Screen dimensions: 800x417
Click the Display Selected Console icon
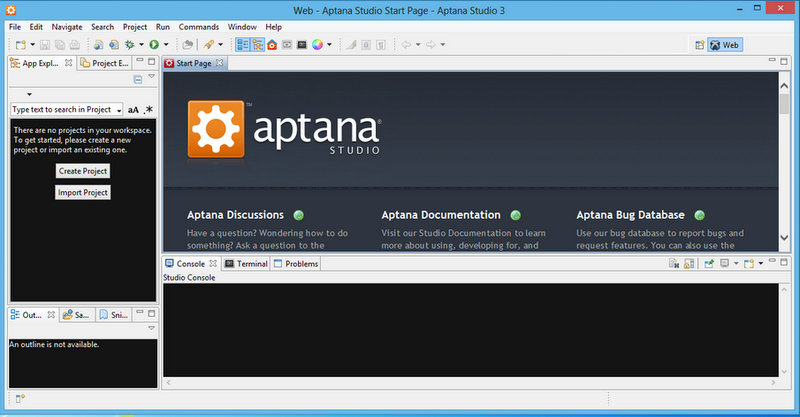point(724,263)
